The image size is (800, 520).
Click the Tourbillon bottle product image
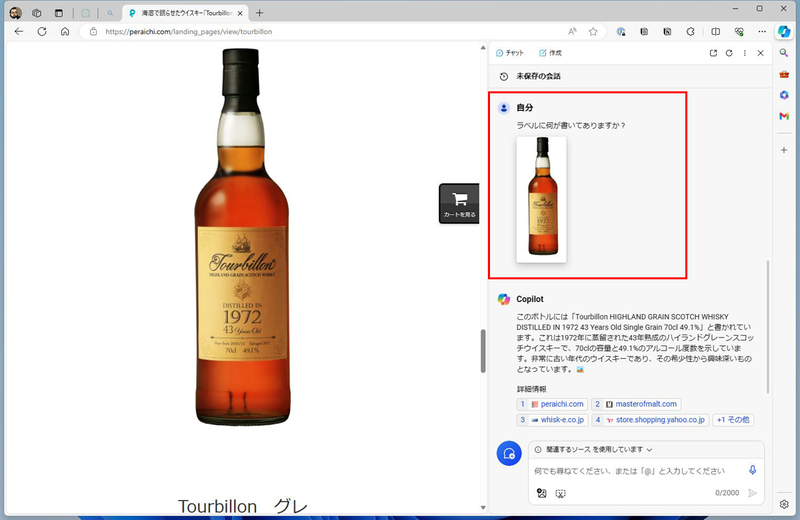point(242,237)
